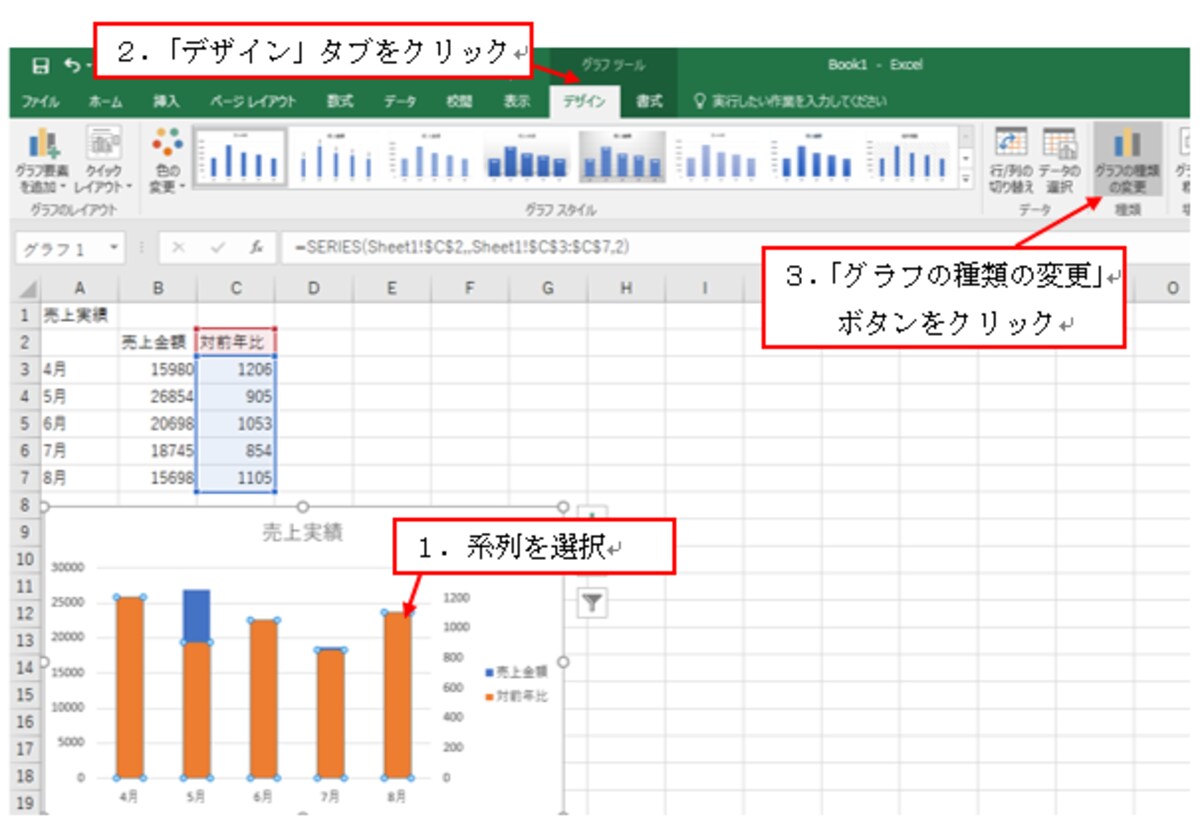Open クイックレイアウト (Quick Layout)
Screen dimensions: 1200x823
(x=103, y=160)
